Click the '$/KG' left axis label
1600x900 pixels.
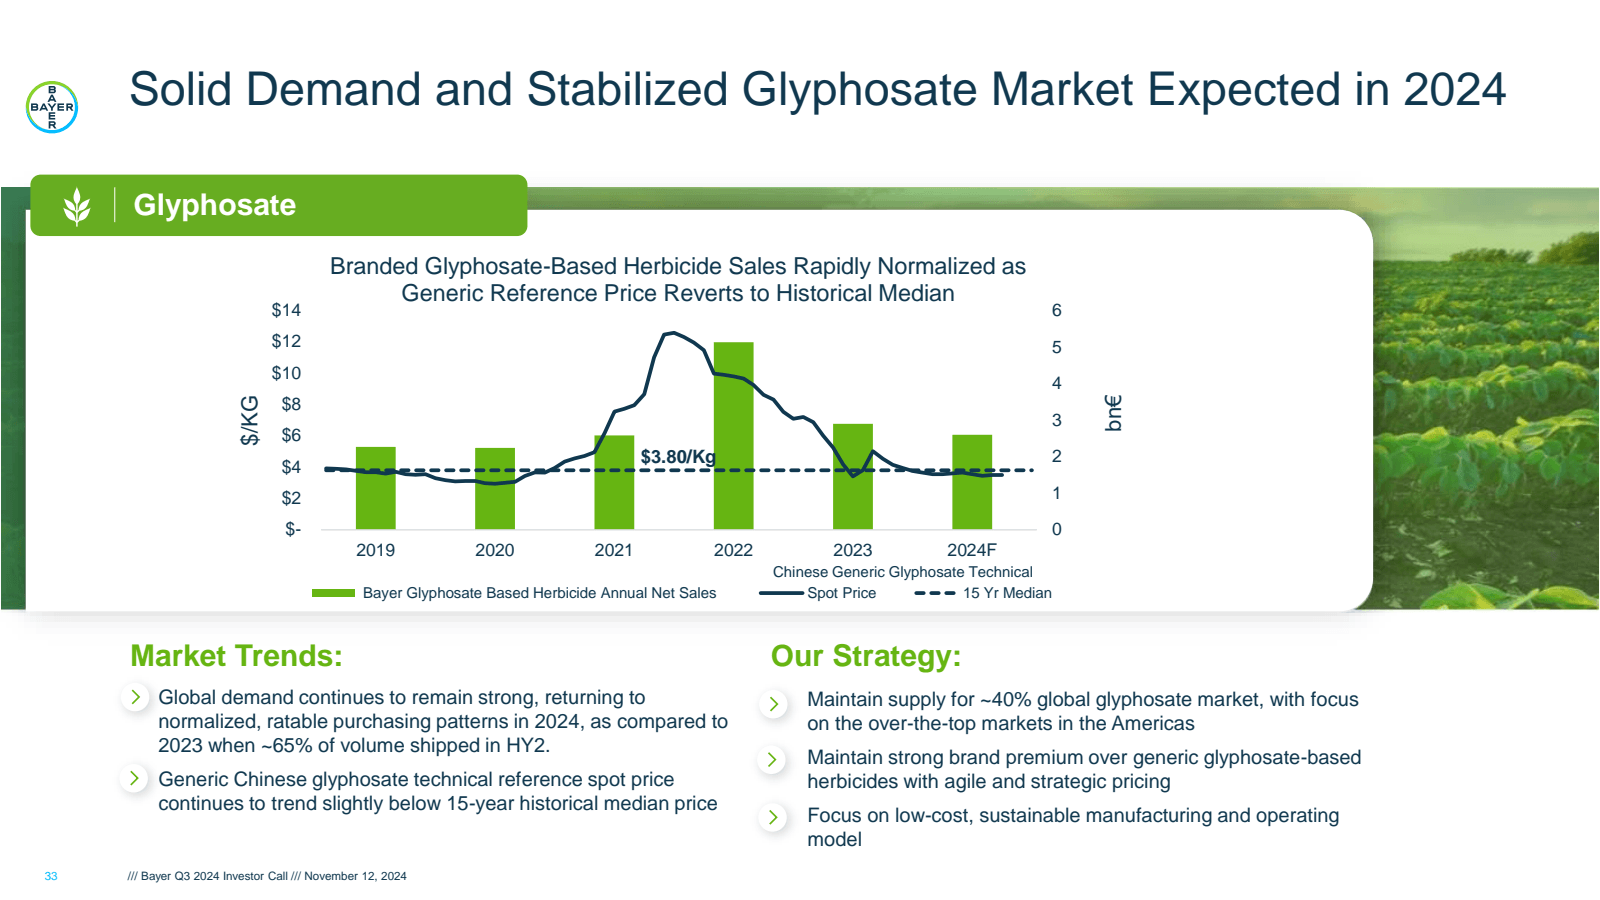[249, 420]
